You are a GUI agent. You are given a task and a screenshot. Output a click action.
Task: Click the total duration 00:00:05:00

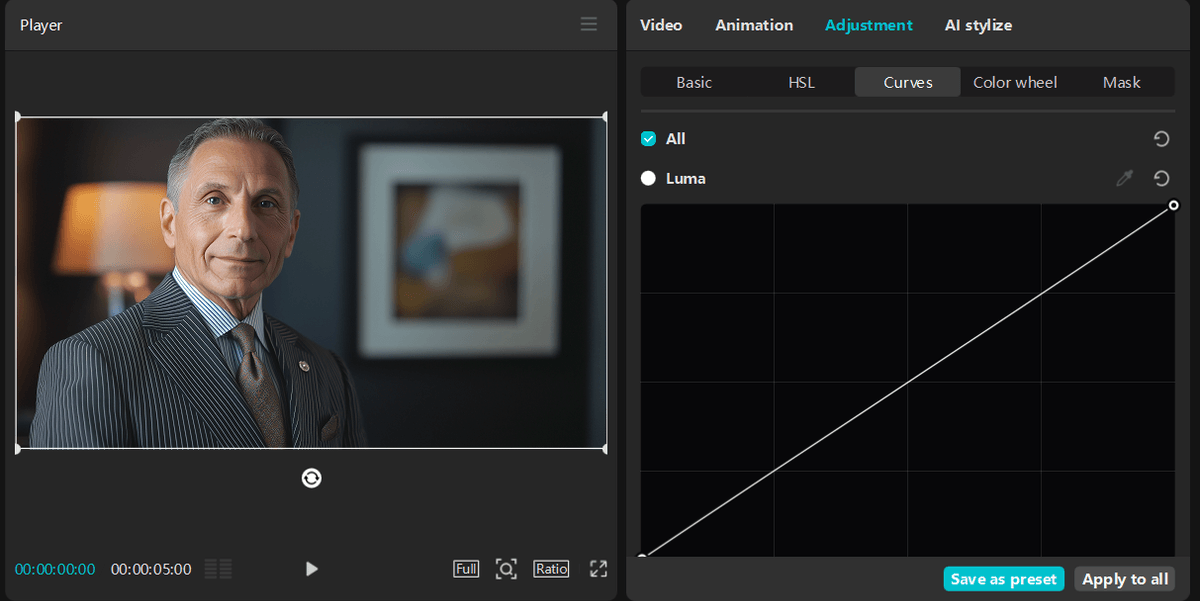point(151,569)
